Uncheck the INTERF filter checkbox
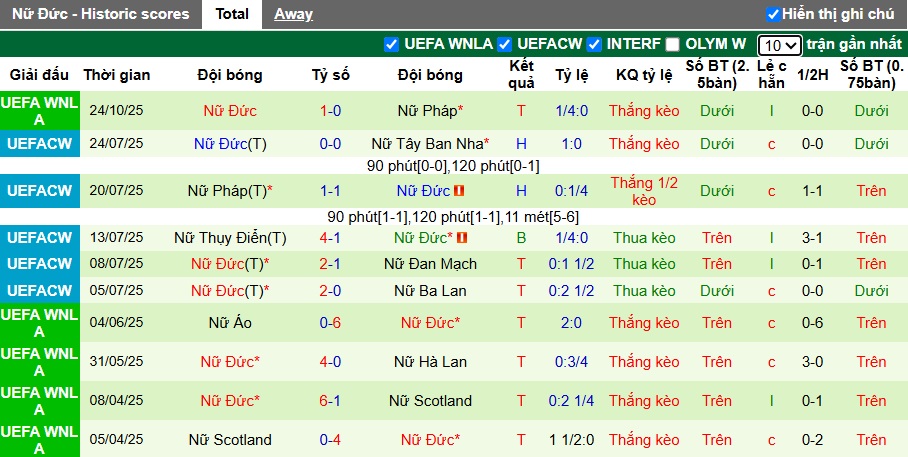 (x=594, y=44)
